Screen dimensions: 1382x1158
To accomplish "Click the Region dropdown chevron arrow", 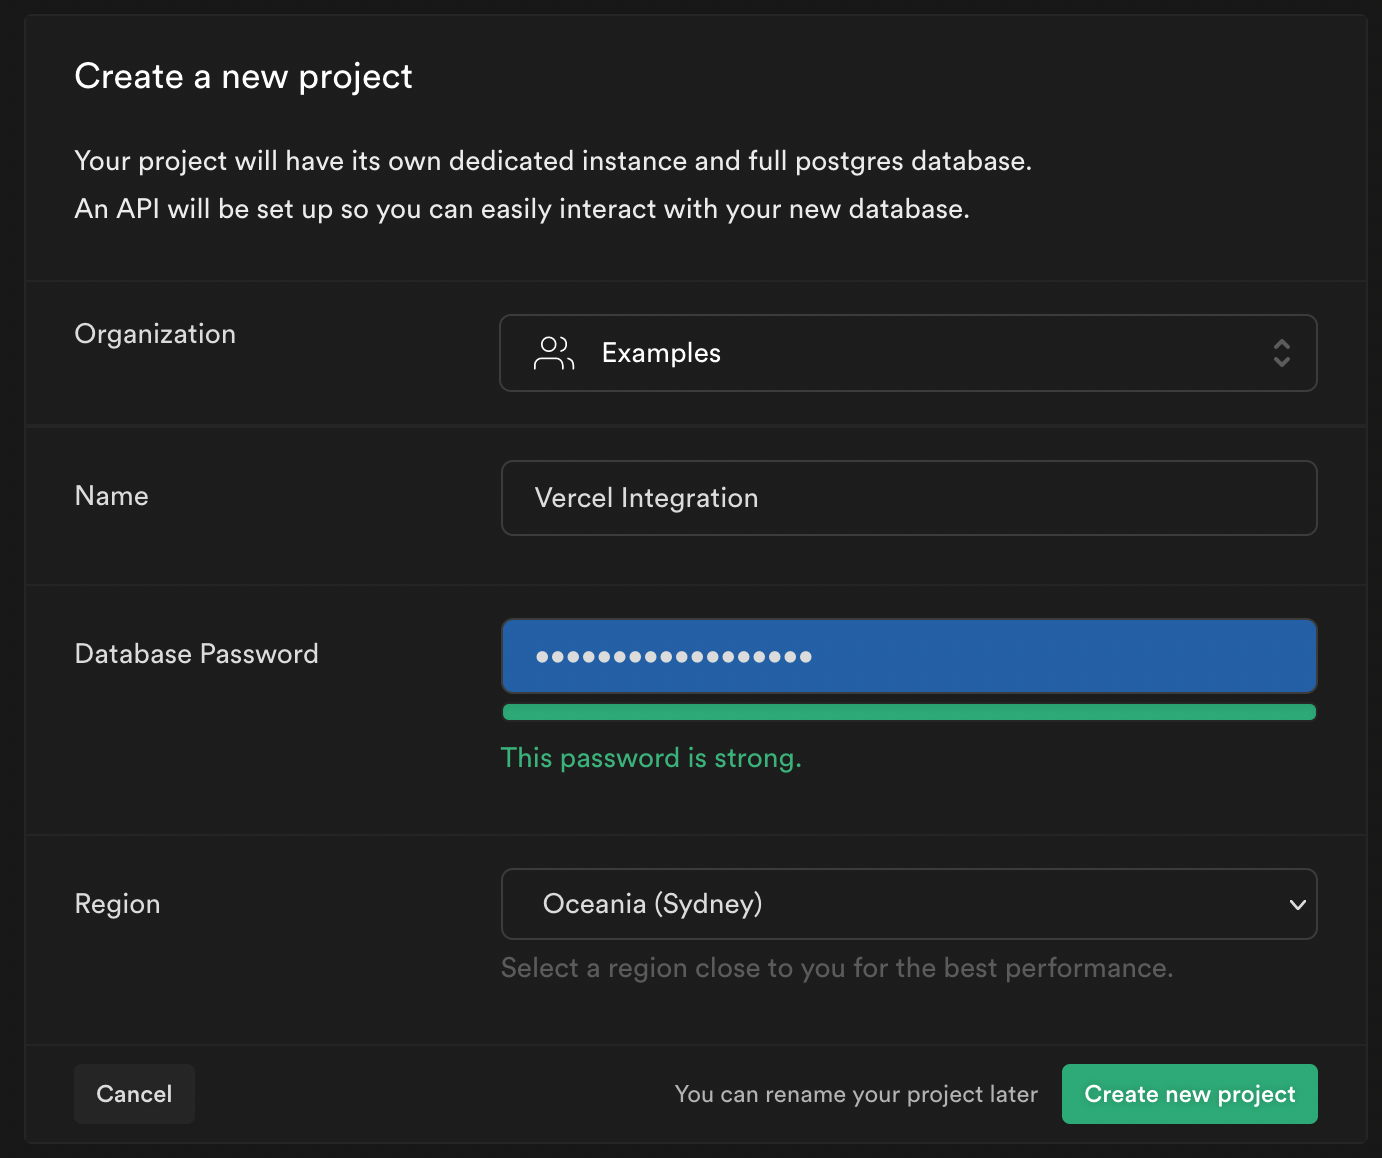I will click(1297, 905).
